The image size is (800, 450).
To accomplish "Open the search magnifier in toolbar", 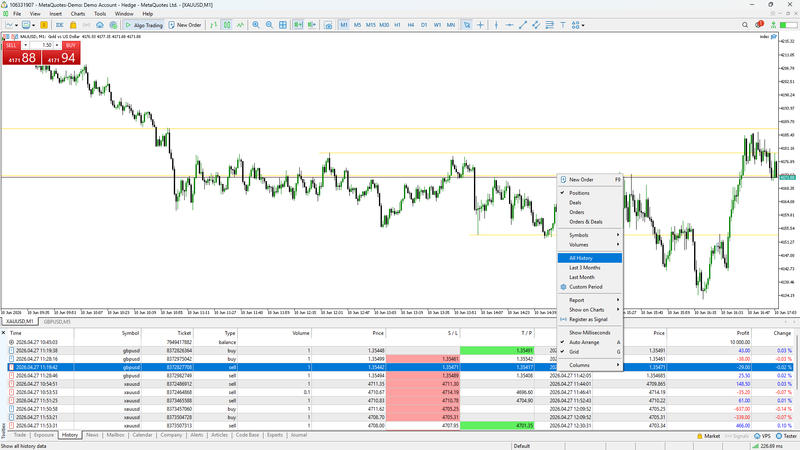I will tap(745, 24).
